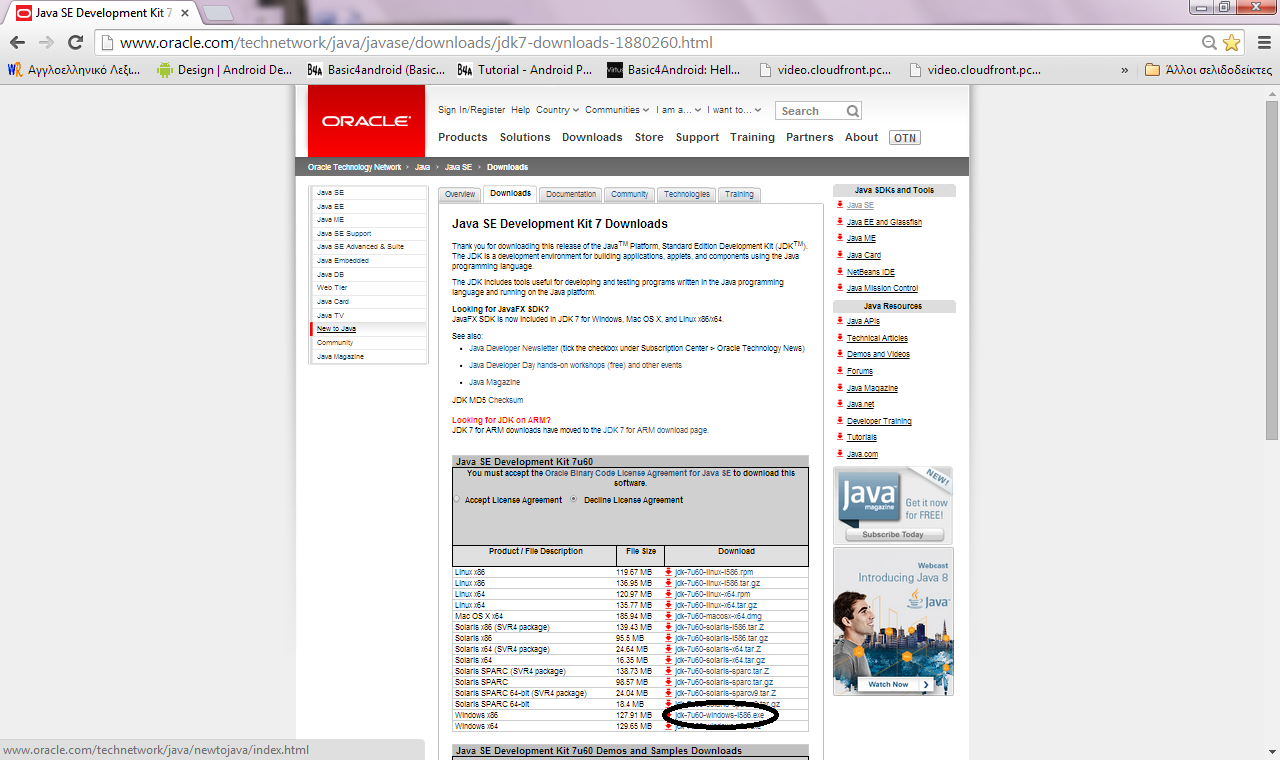The height and width of the screenshot is (760, 1280).
Task: Select Accept License Agreement radio button
Action: click(457, 499)
